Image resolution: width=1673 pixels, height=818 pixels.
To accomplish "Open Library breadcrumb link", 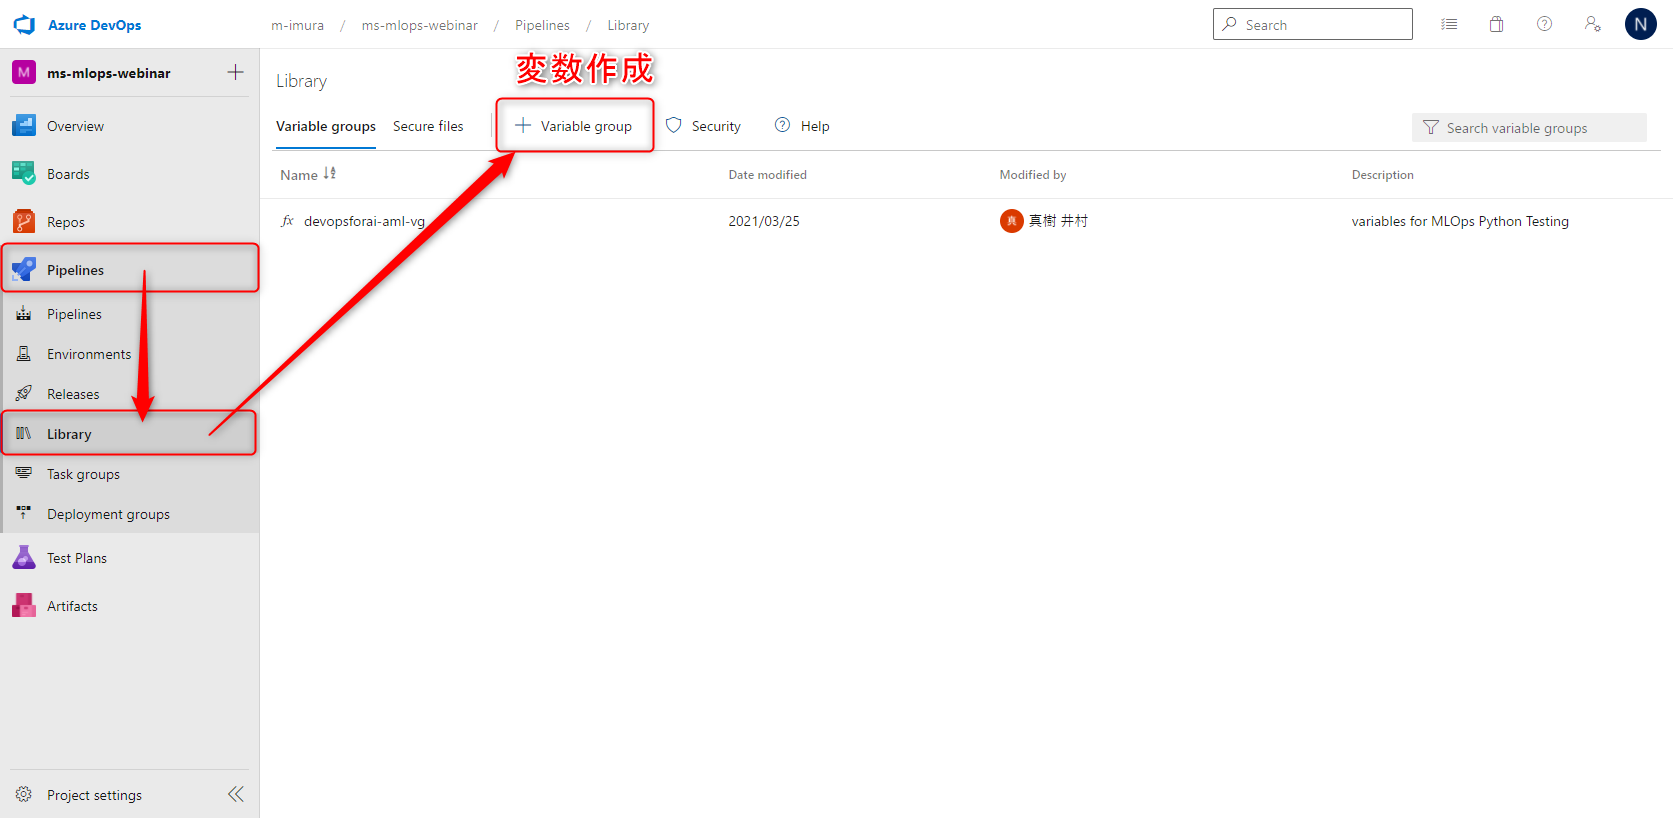I will click(x=628, y=25).
